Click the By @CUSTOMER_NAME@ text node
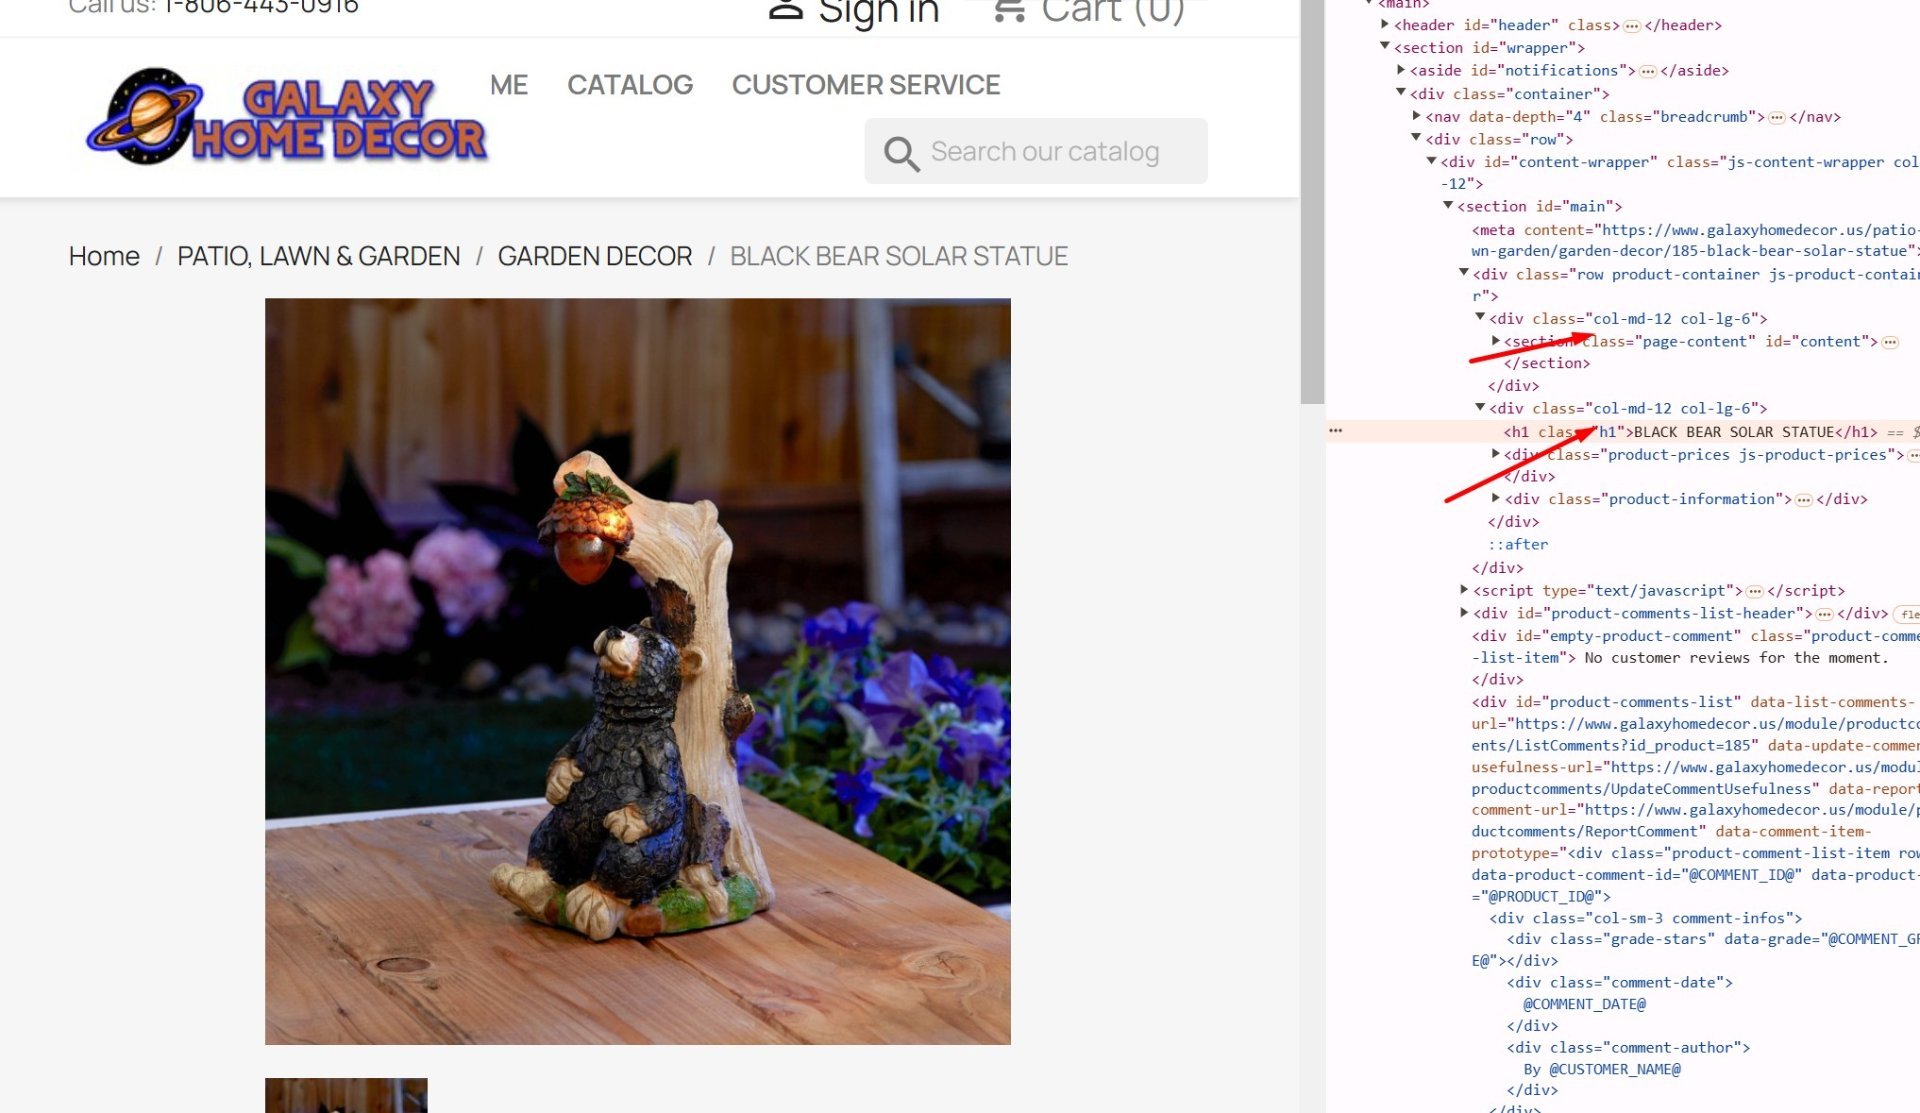This screenshot has height=1113, width=1920. (1602, 1069)
